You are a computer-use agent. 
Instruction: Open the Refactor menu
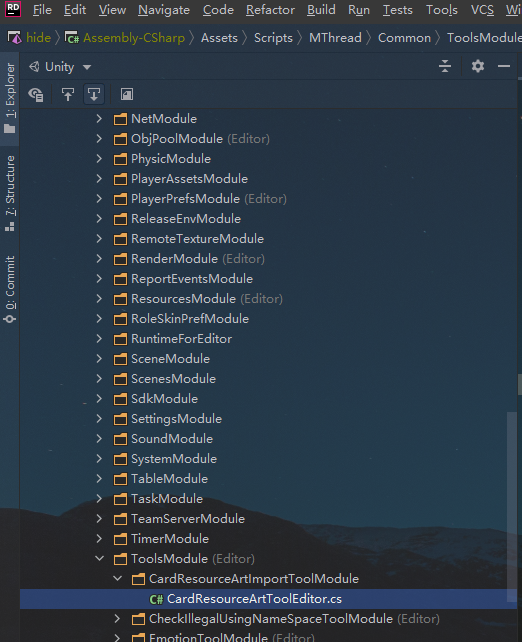click(270, 10)
